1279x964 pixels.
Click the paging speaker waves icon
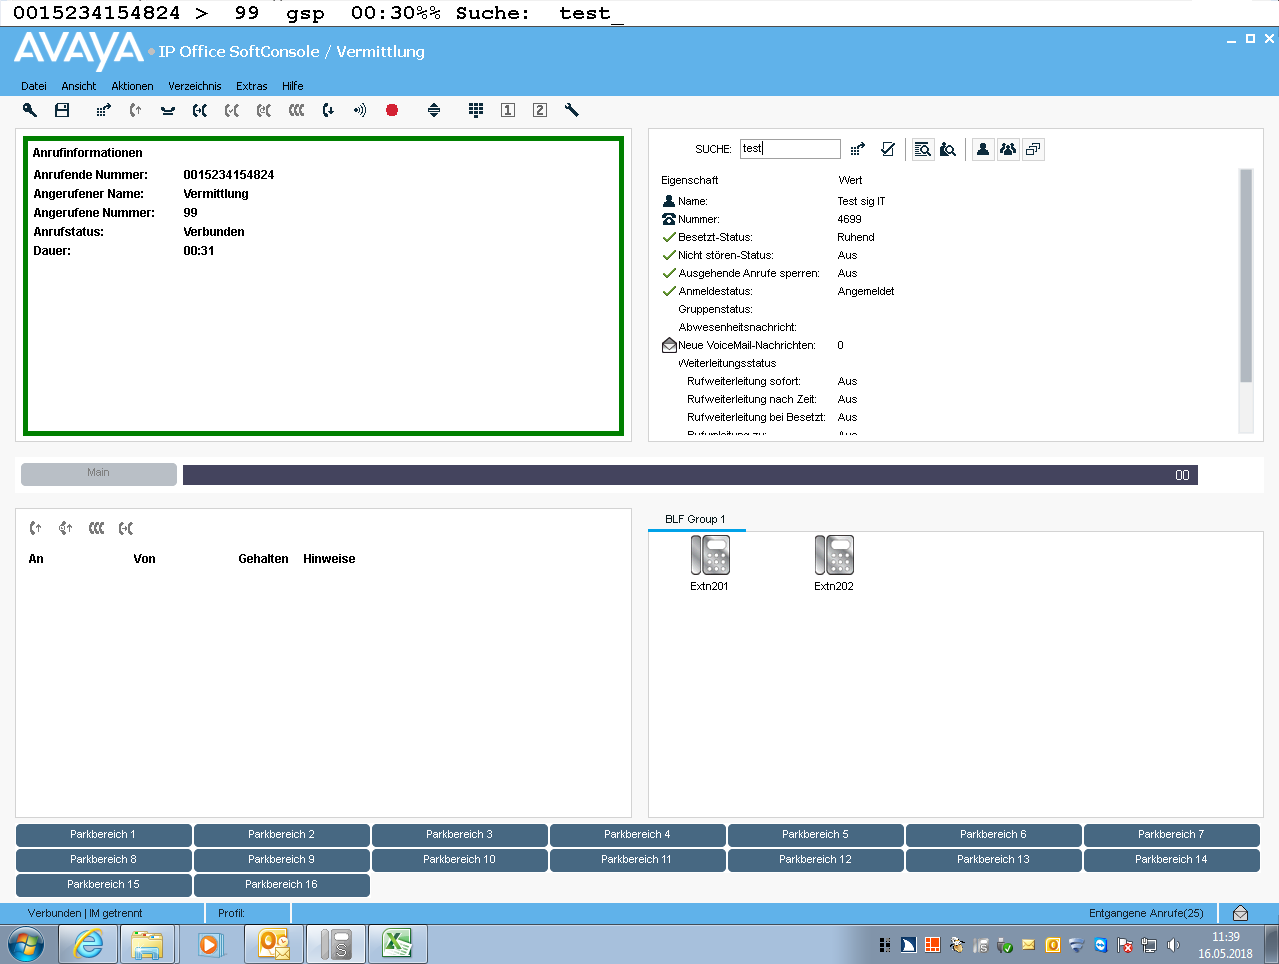[360, 110]
